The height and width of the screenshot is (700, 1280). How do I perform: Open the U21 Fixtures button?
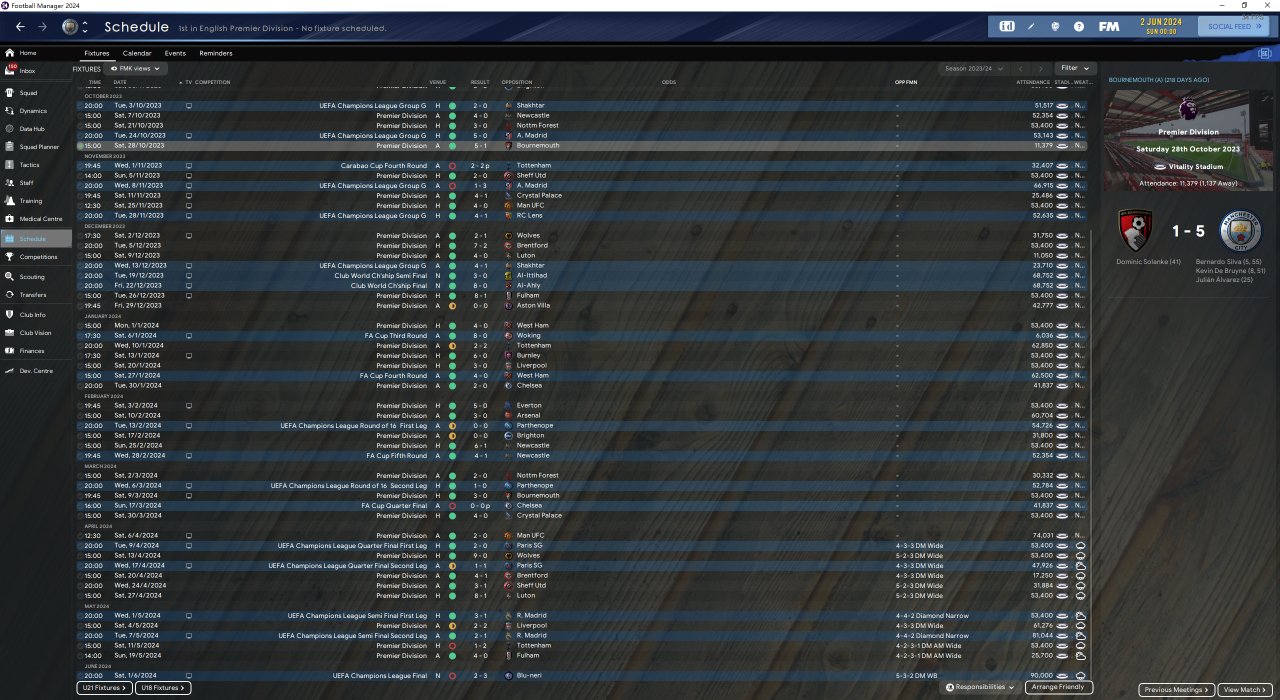point(104,688)
